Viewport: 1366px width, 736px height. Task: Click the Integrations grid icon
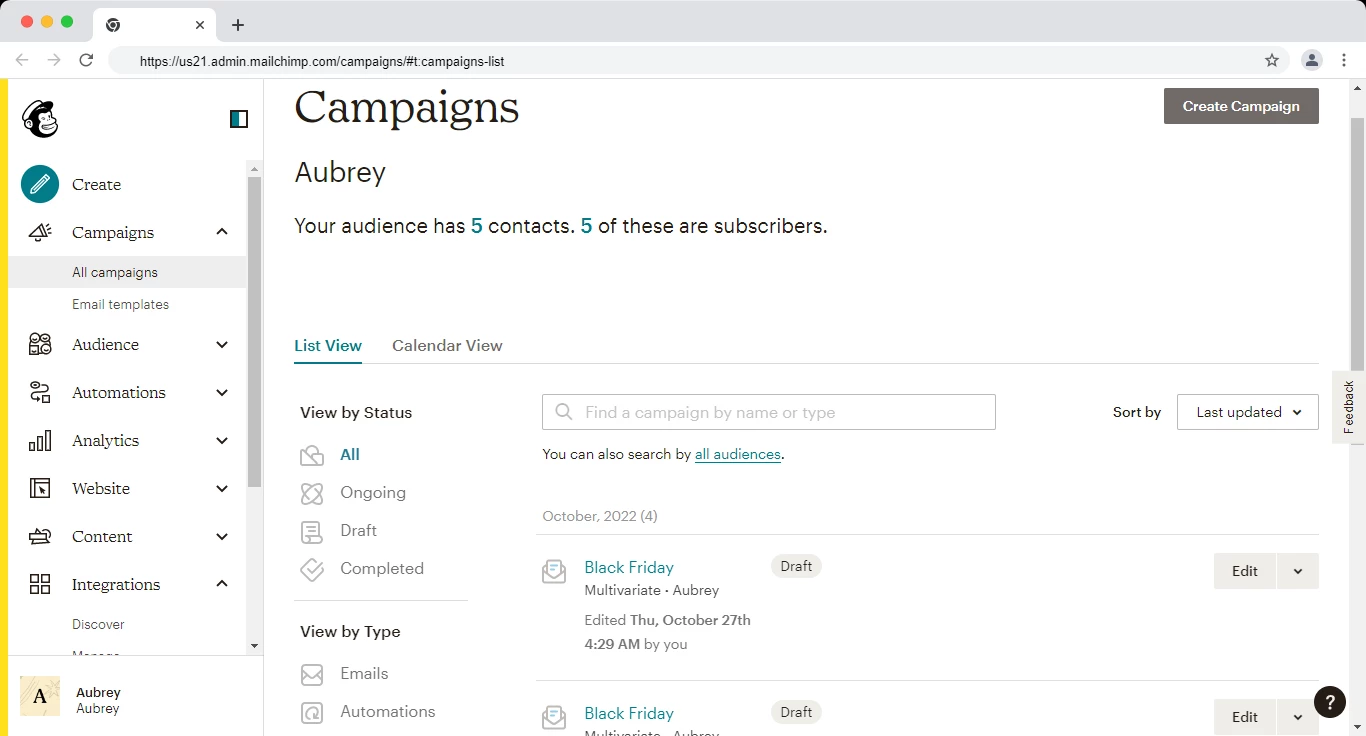click(40, 584)
